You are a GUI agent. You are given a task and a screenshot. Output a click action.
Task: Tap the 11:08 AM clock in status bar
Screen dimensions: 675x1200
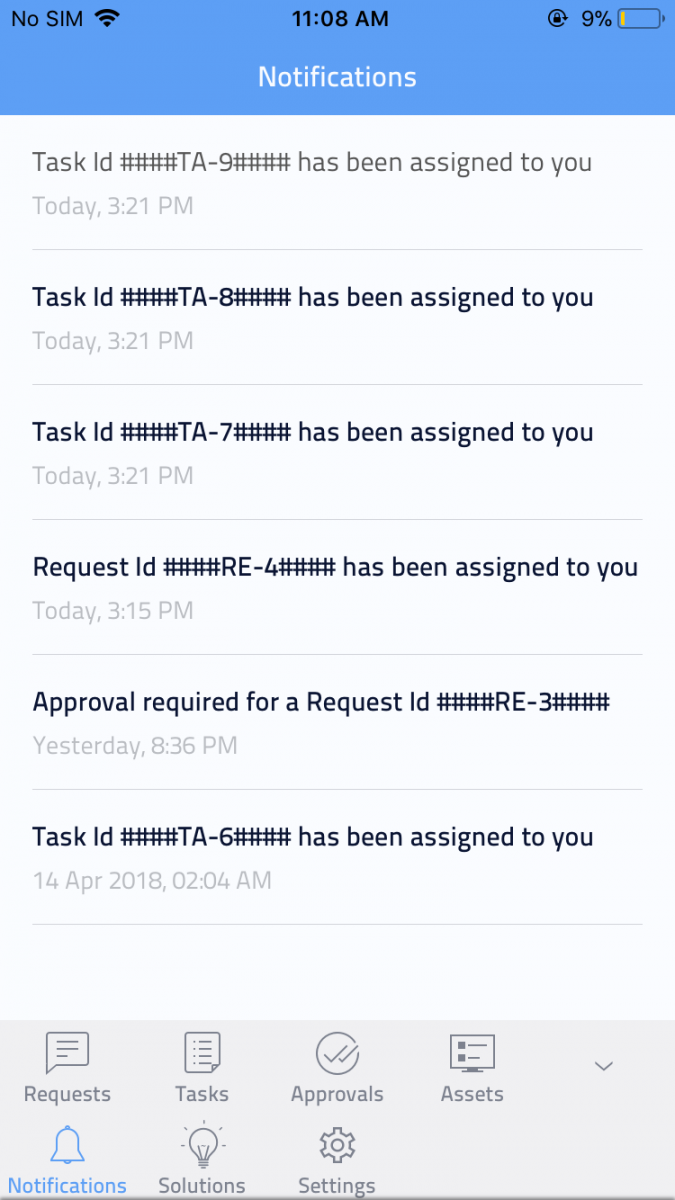[337, 19]
